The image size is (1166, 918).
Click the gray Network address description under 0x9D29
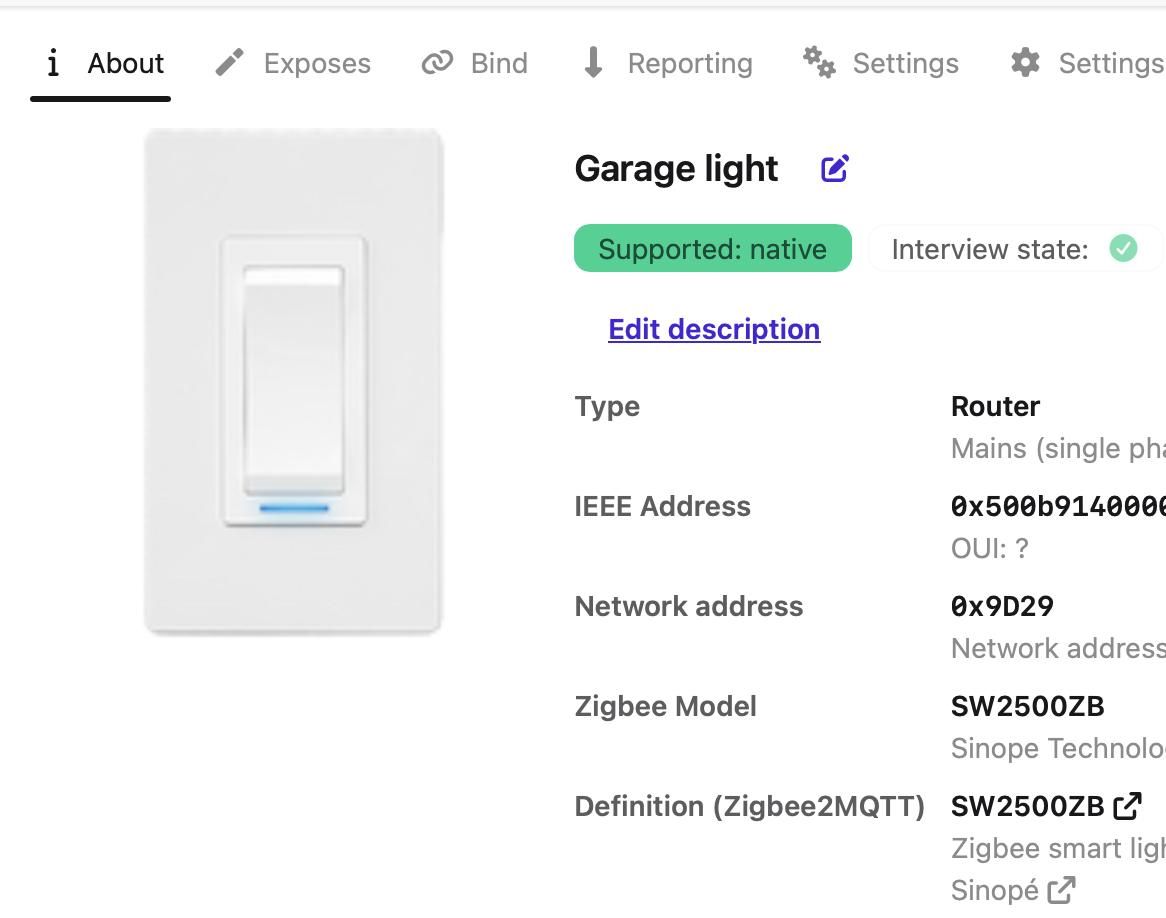1058,648
